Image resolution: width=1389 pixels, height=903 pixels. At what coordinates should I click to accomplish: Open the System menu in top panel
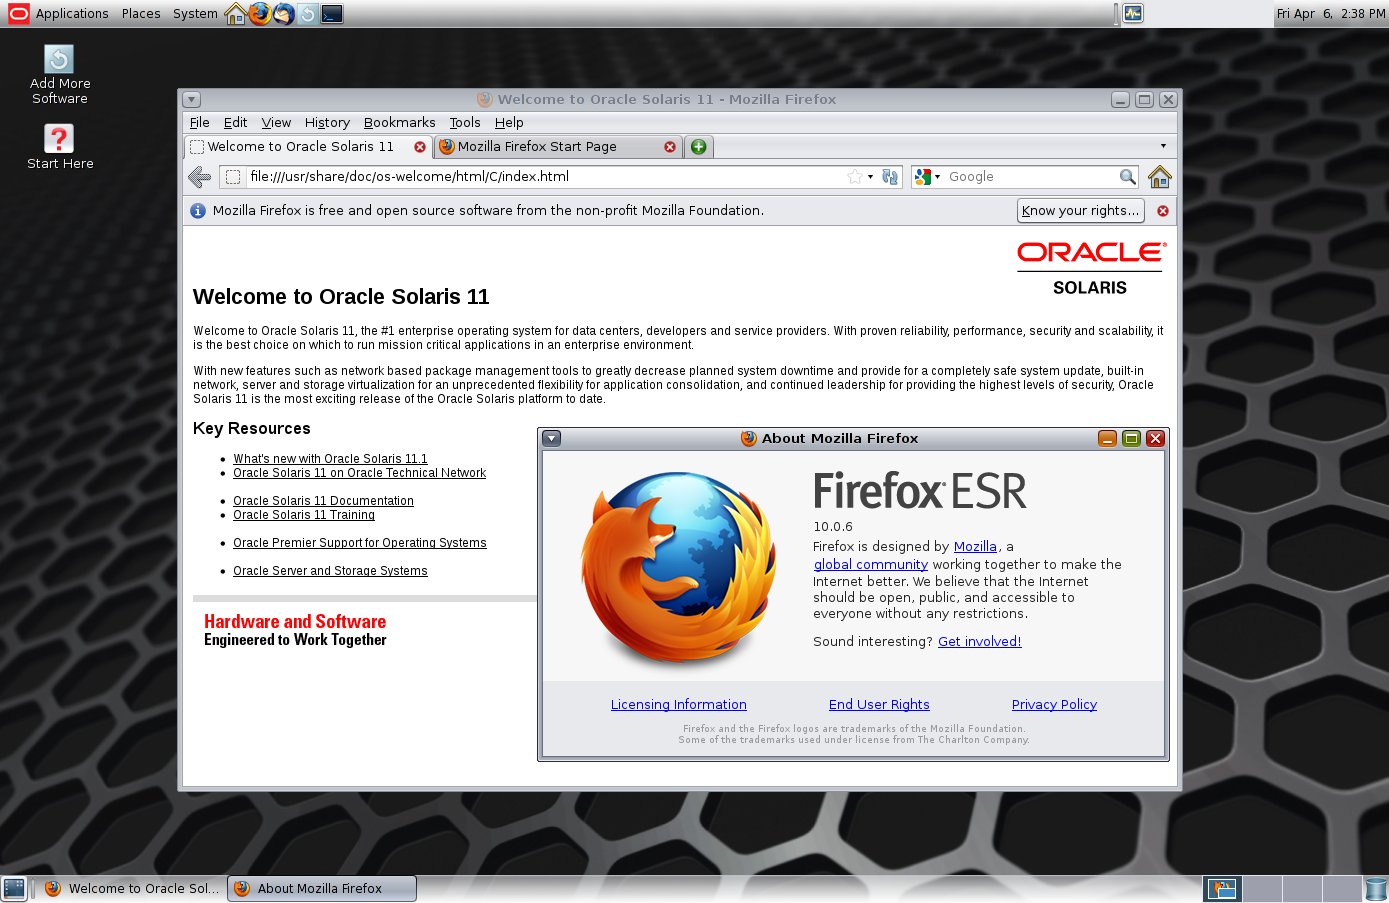195,14
